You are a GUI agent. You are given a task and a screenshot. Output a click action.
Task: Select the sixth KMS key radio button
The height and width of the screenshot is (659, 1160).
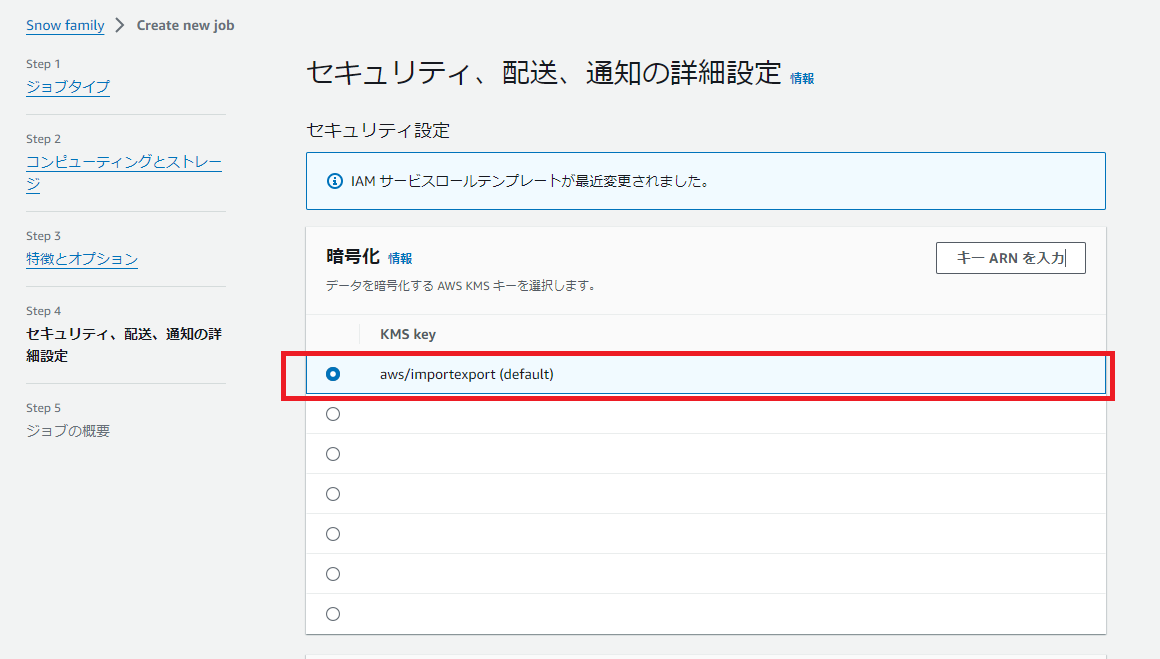pyautogui.click(x=333, y=574)
